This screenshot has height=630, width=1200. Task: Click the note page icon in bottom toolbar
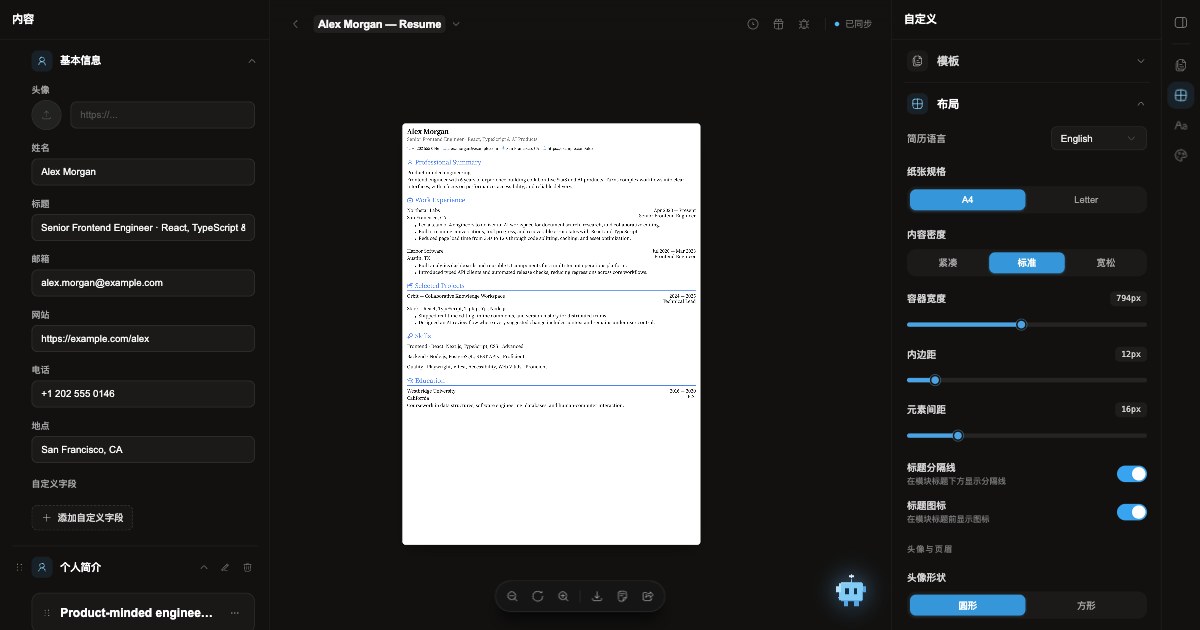(623, 596)
